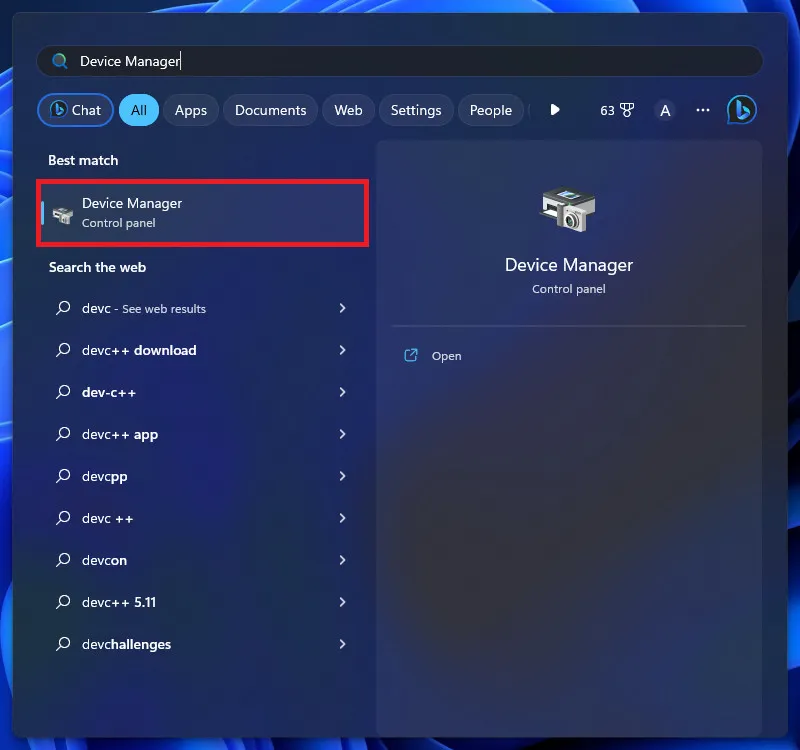
Task: Click the search icon beside 'devc - See web results'
Action: pyautogui.click(x=63, y=308)
